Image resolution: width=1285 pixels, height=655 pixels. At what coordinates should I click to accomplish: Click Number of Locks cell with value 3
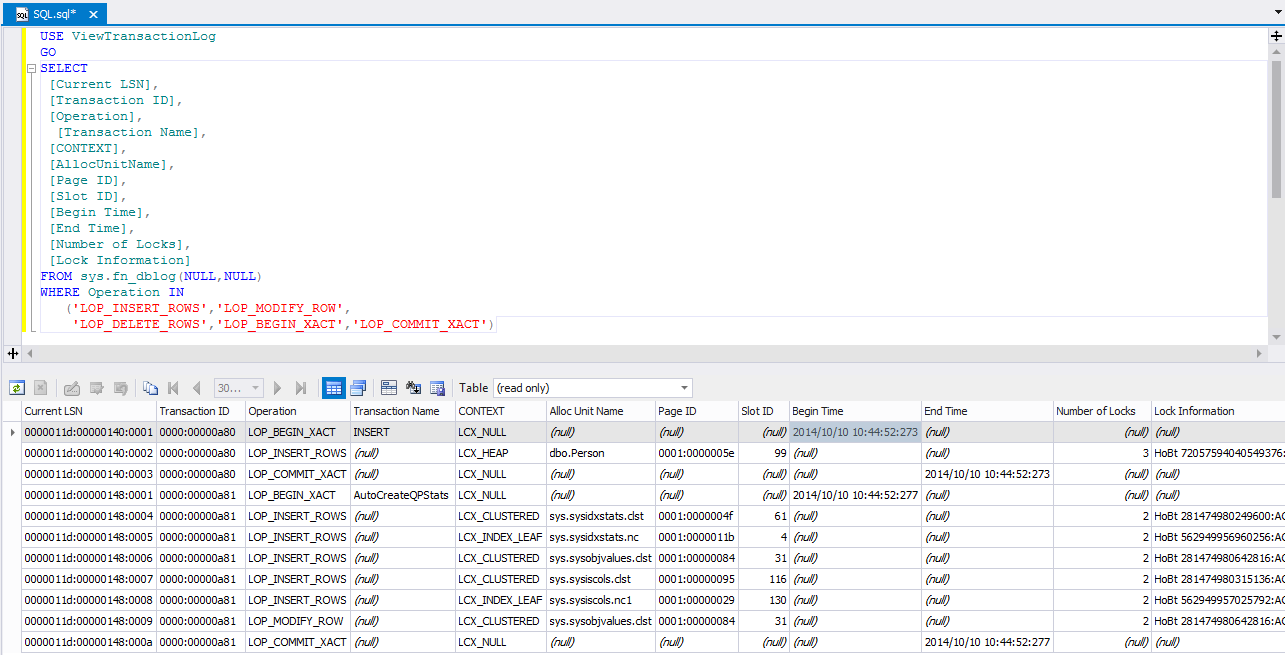coord(1101,453)
